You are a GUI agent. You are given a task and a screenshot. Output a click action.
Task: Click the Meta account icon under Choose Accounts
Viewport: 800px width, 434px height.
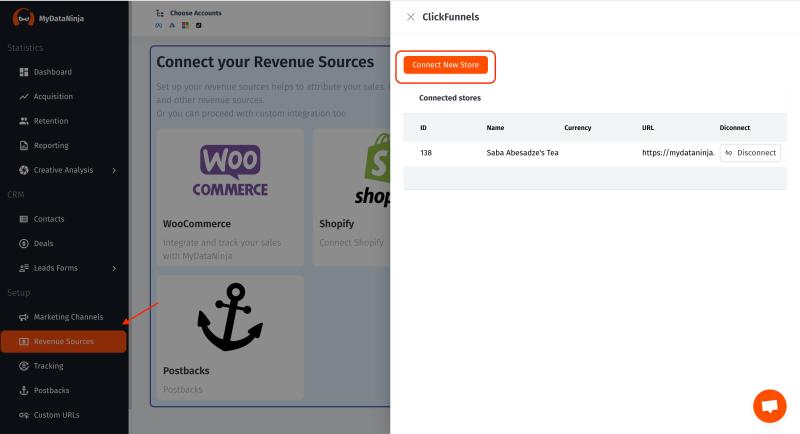click(x=159, y=25)
